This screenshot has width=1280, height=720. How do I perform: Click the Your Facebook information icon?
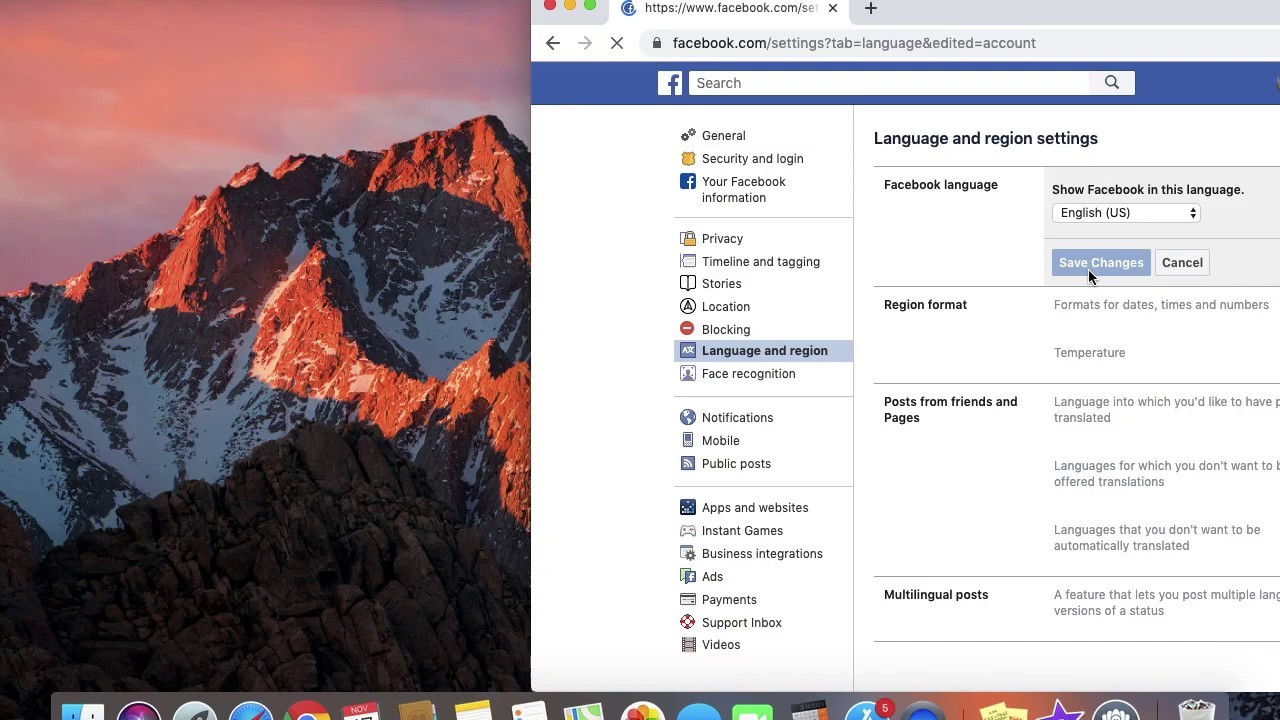688,181
